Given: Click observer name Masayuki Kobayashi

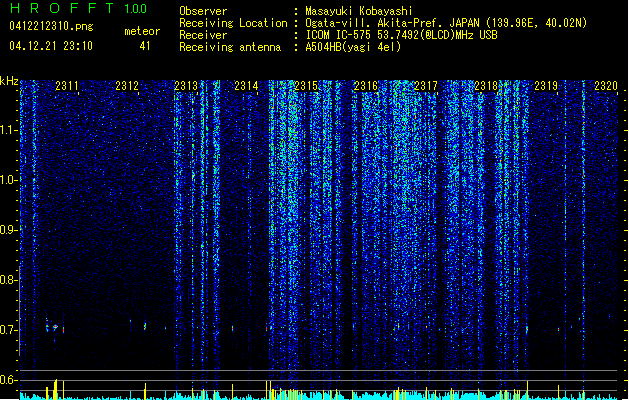Looking at the screenshot, I should (x=358, y=11).
